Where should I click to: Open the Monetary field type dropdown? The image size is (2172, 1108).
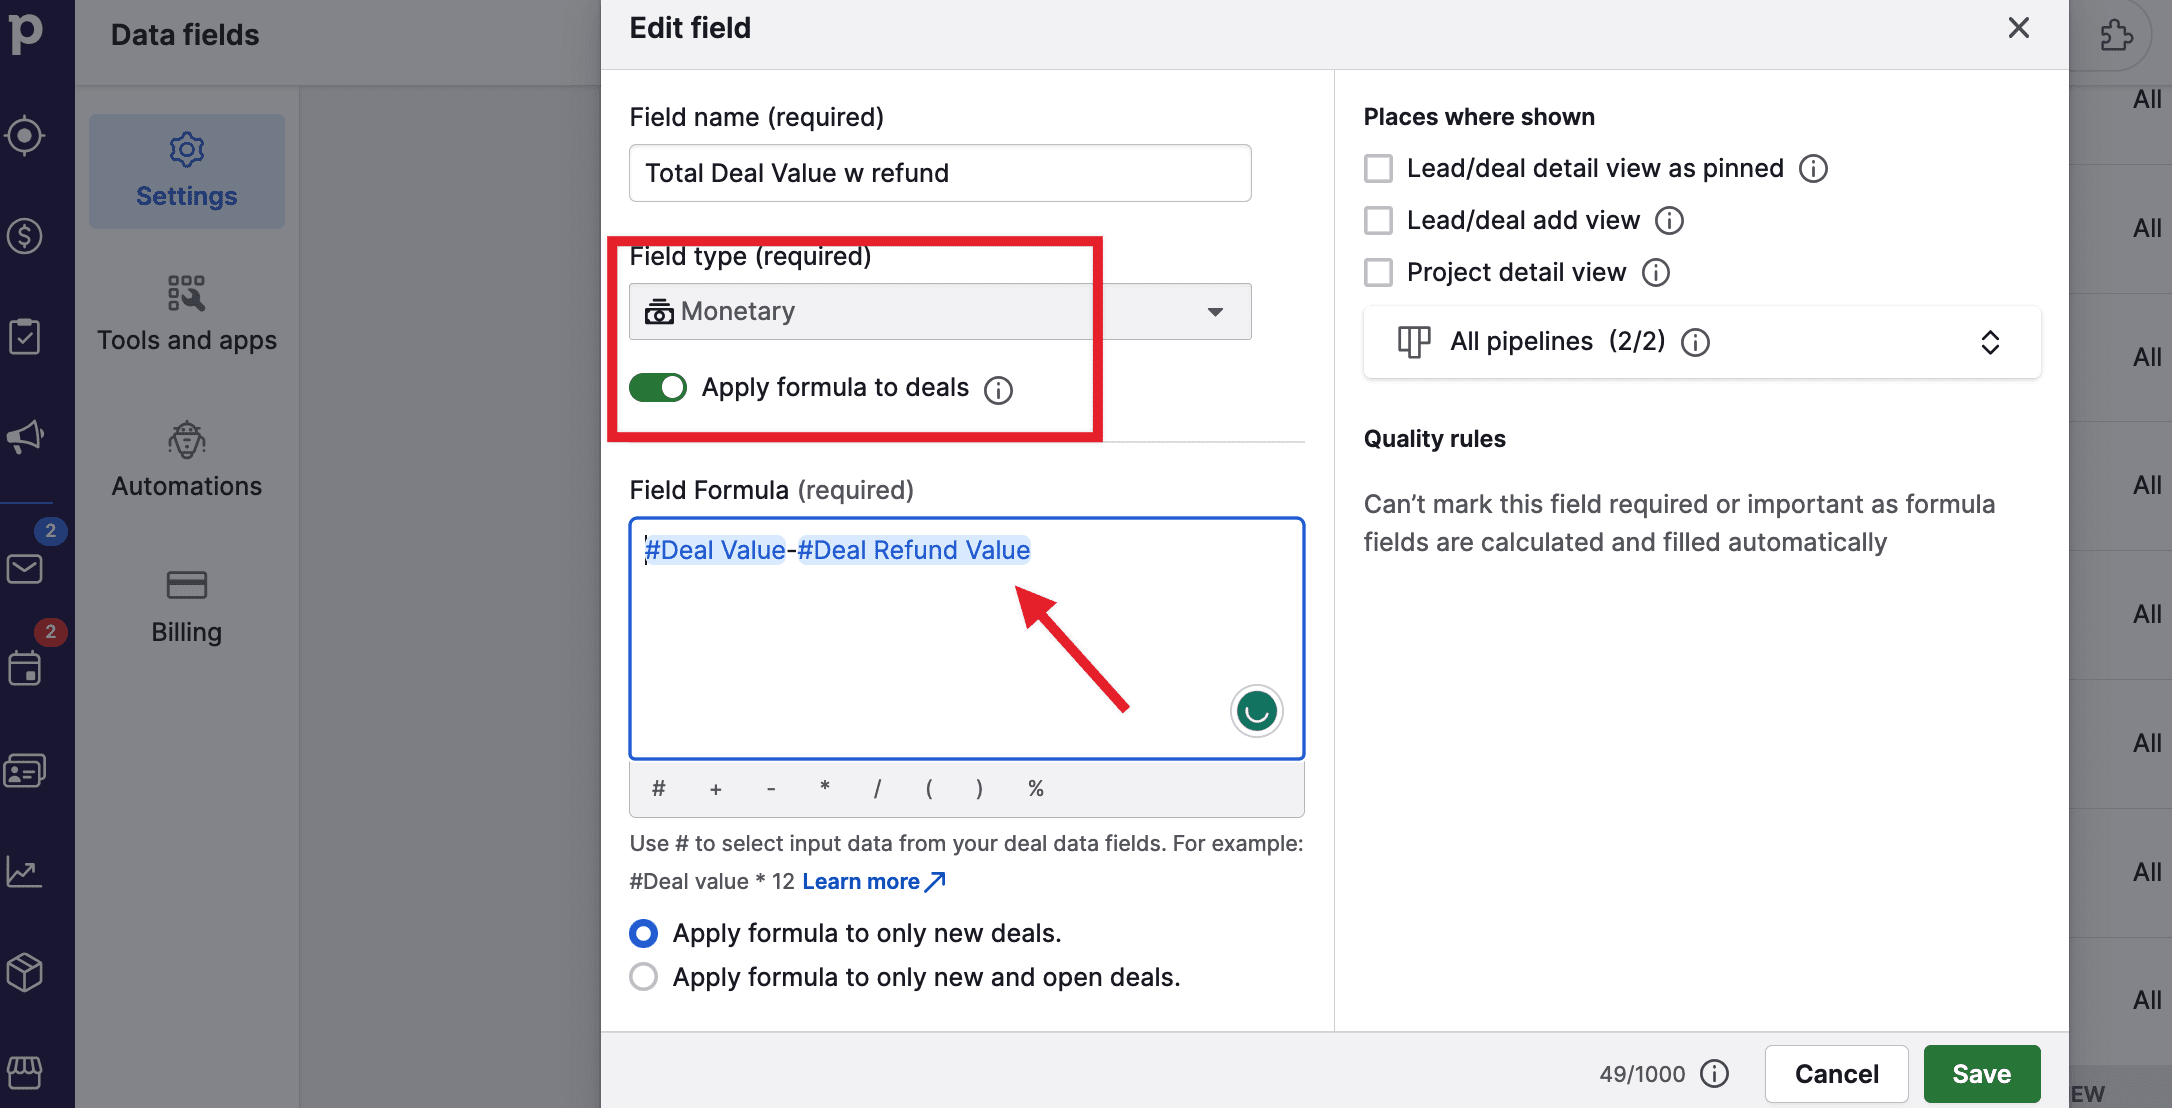click(939, 312)
